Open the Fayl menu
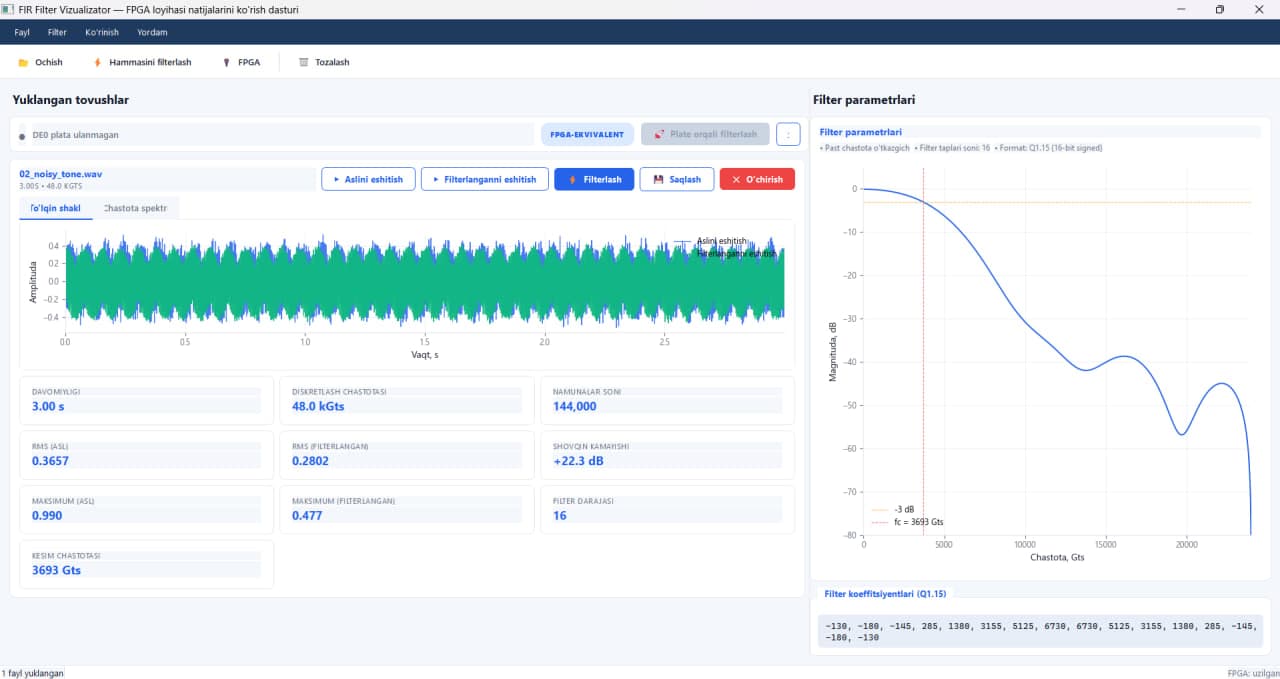 point(22,32)
